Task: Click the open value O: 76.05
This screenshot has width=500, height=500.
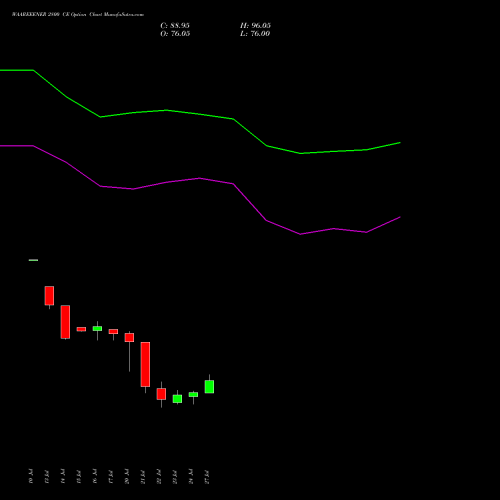Action: point(175,34)
